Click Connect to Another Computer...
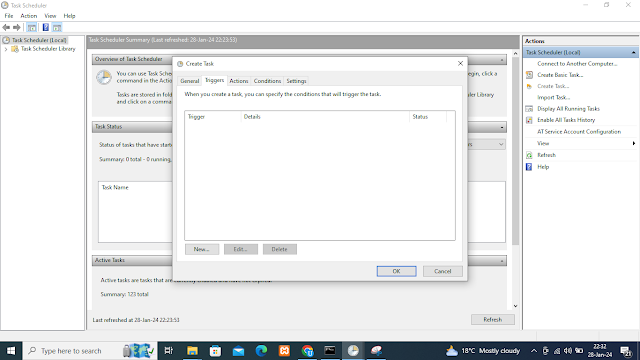 click(x=577, y=64)
